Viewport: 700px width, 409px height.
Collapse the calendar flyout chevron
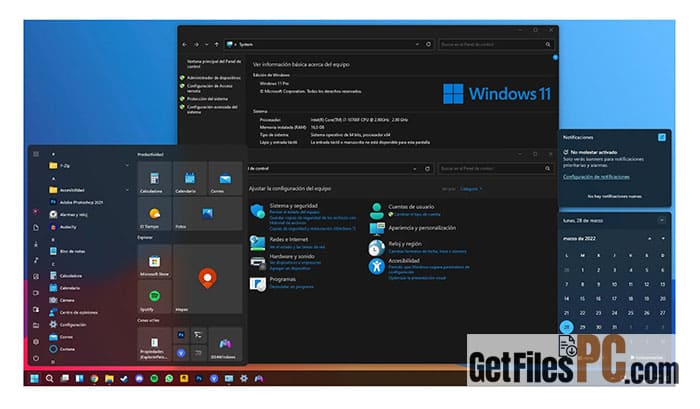(662, 220)
